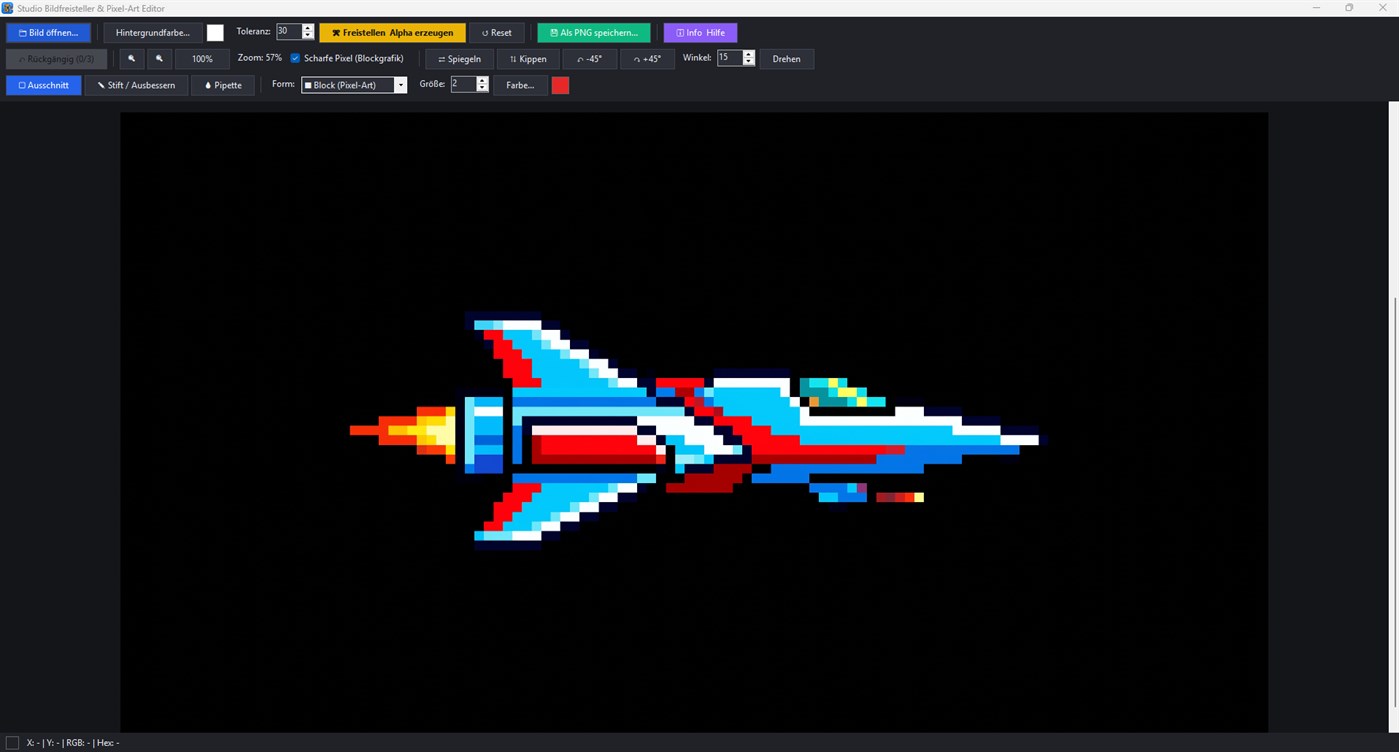Save image via Als PNG speichern
1399x752 pixels.
(594, 33)
